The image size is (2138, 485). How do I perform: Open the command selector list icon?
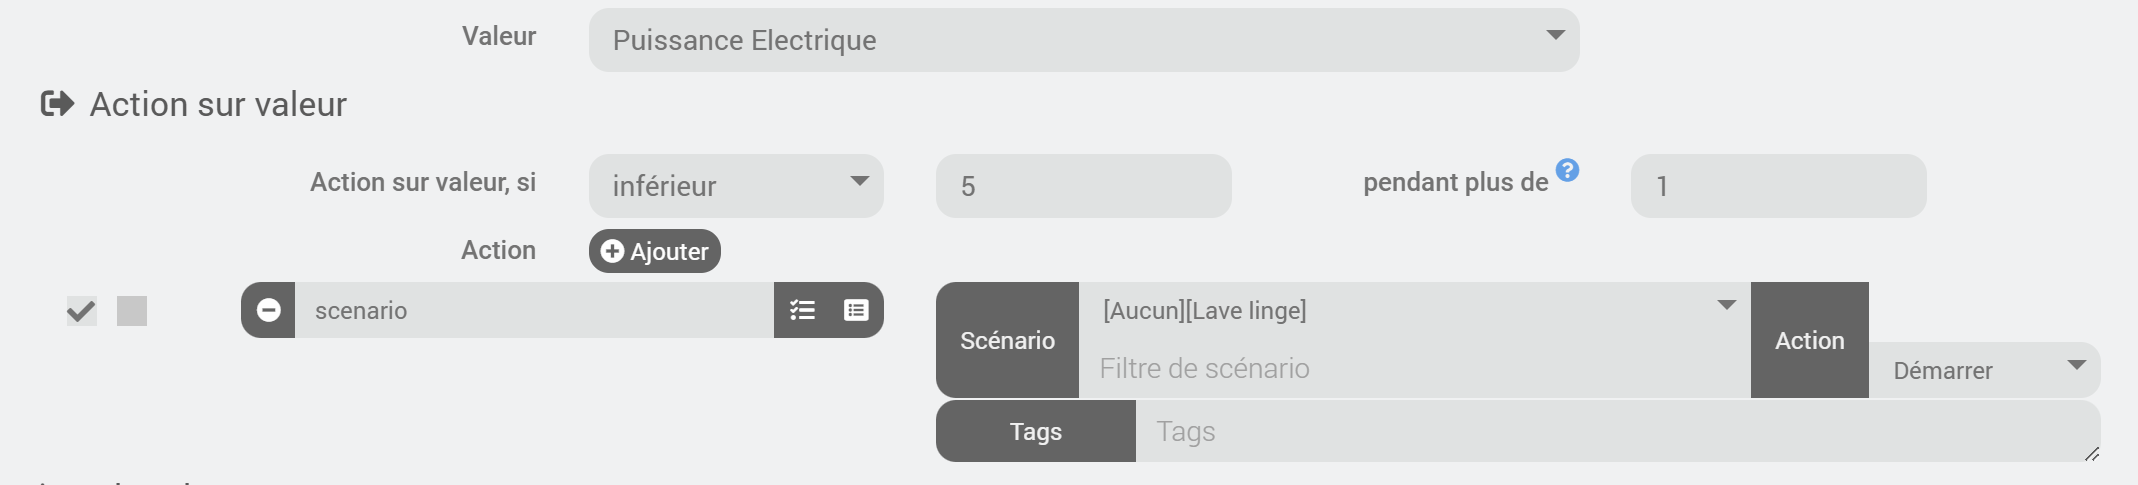coord(856,310)
